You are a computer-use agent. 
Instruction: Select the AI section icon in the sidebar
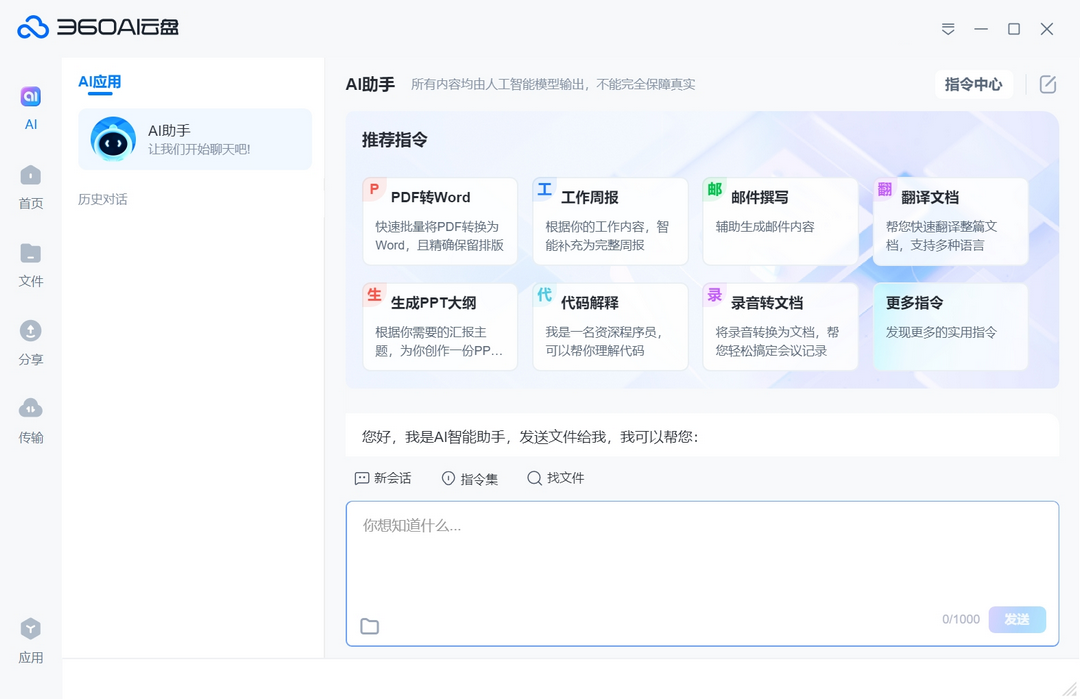[31, 98]
